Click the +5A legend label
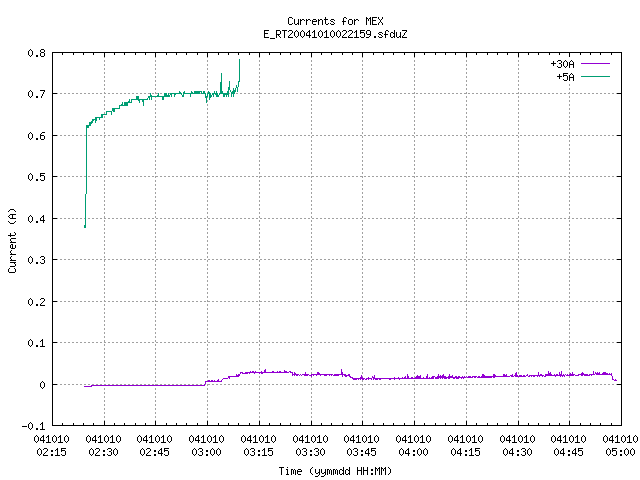 tap(565, 77)
